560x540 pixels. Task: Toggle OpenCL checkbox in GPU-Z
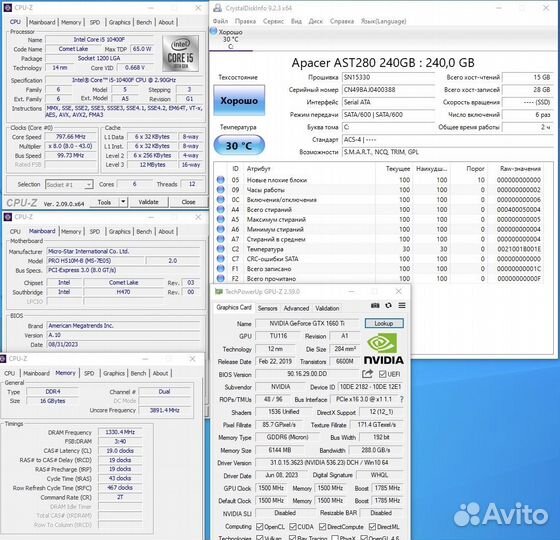pyautogui.click(x=260, y=526)
